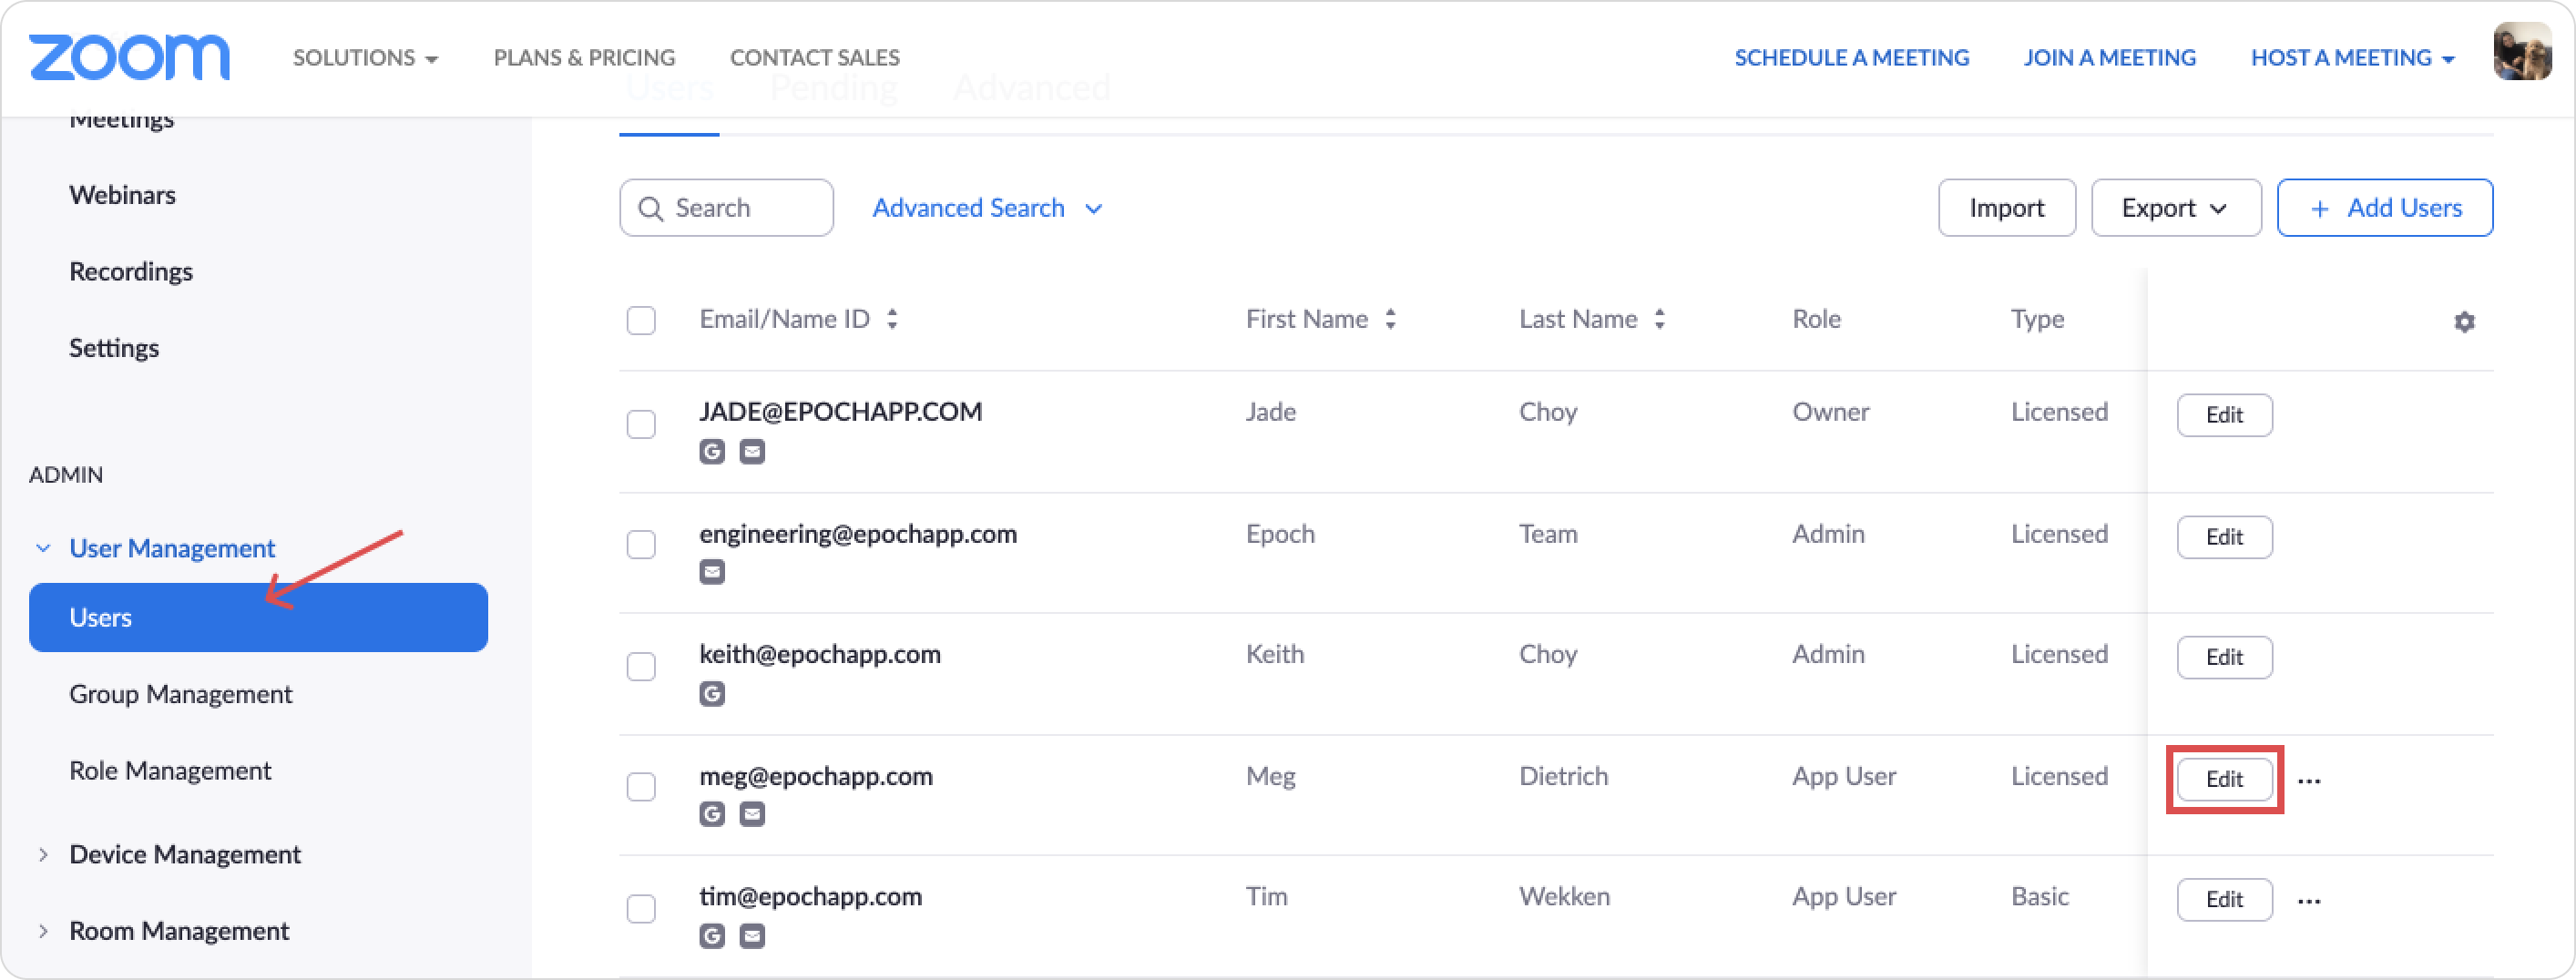Viewport: 2576px width, 980px height.
Task: Click the Add Users button
Action: tap(2385, 207)
